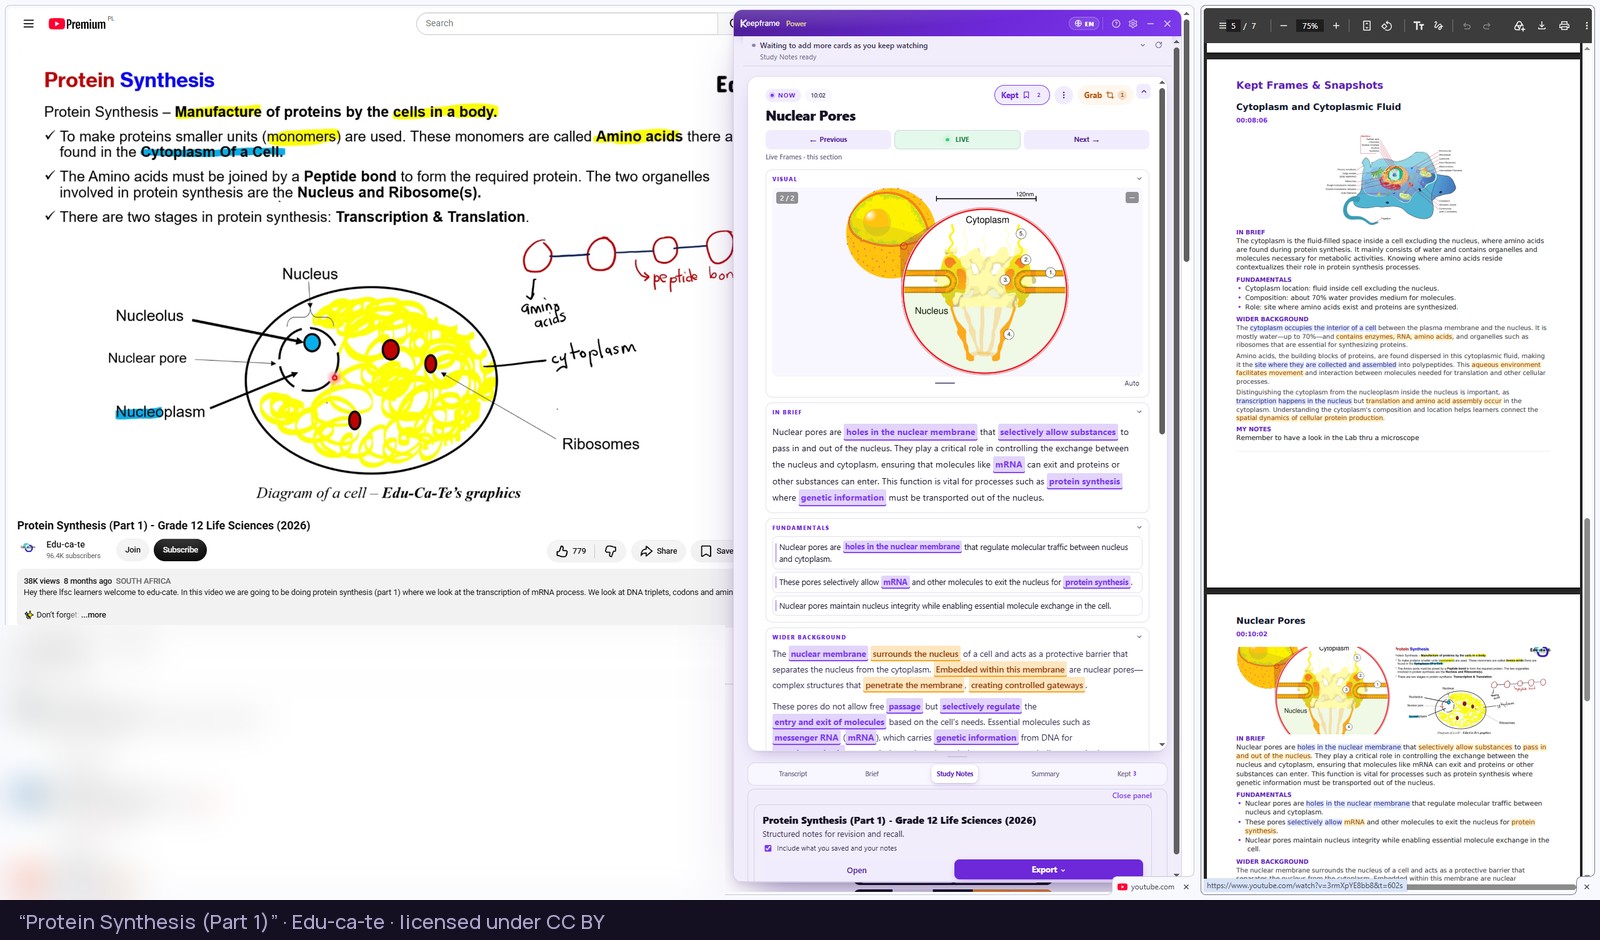The height and width of the screenshot is (940, 1600).
Task: Switch to the Brief tab
Action: click(872, 774)
